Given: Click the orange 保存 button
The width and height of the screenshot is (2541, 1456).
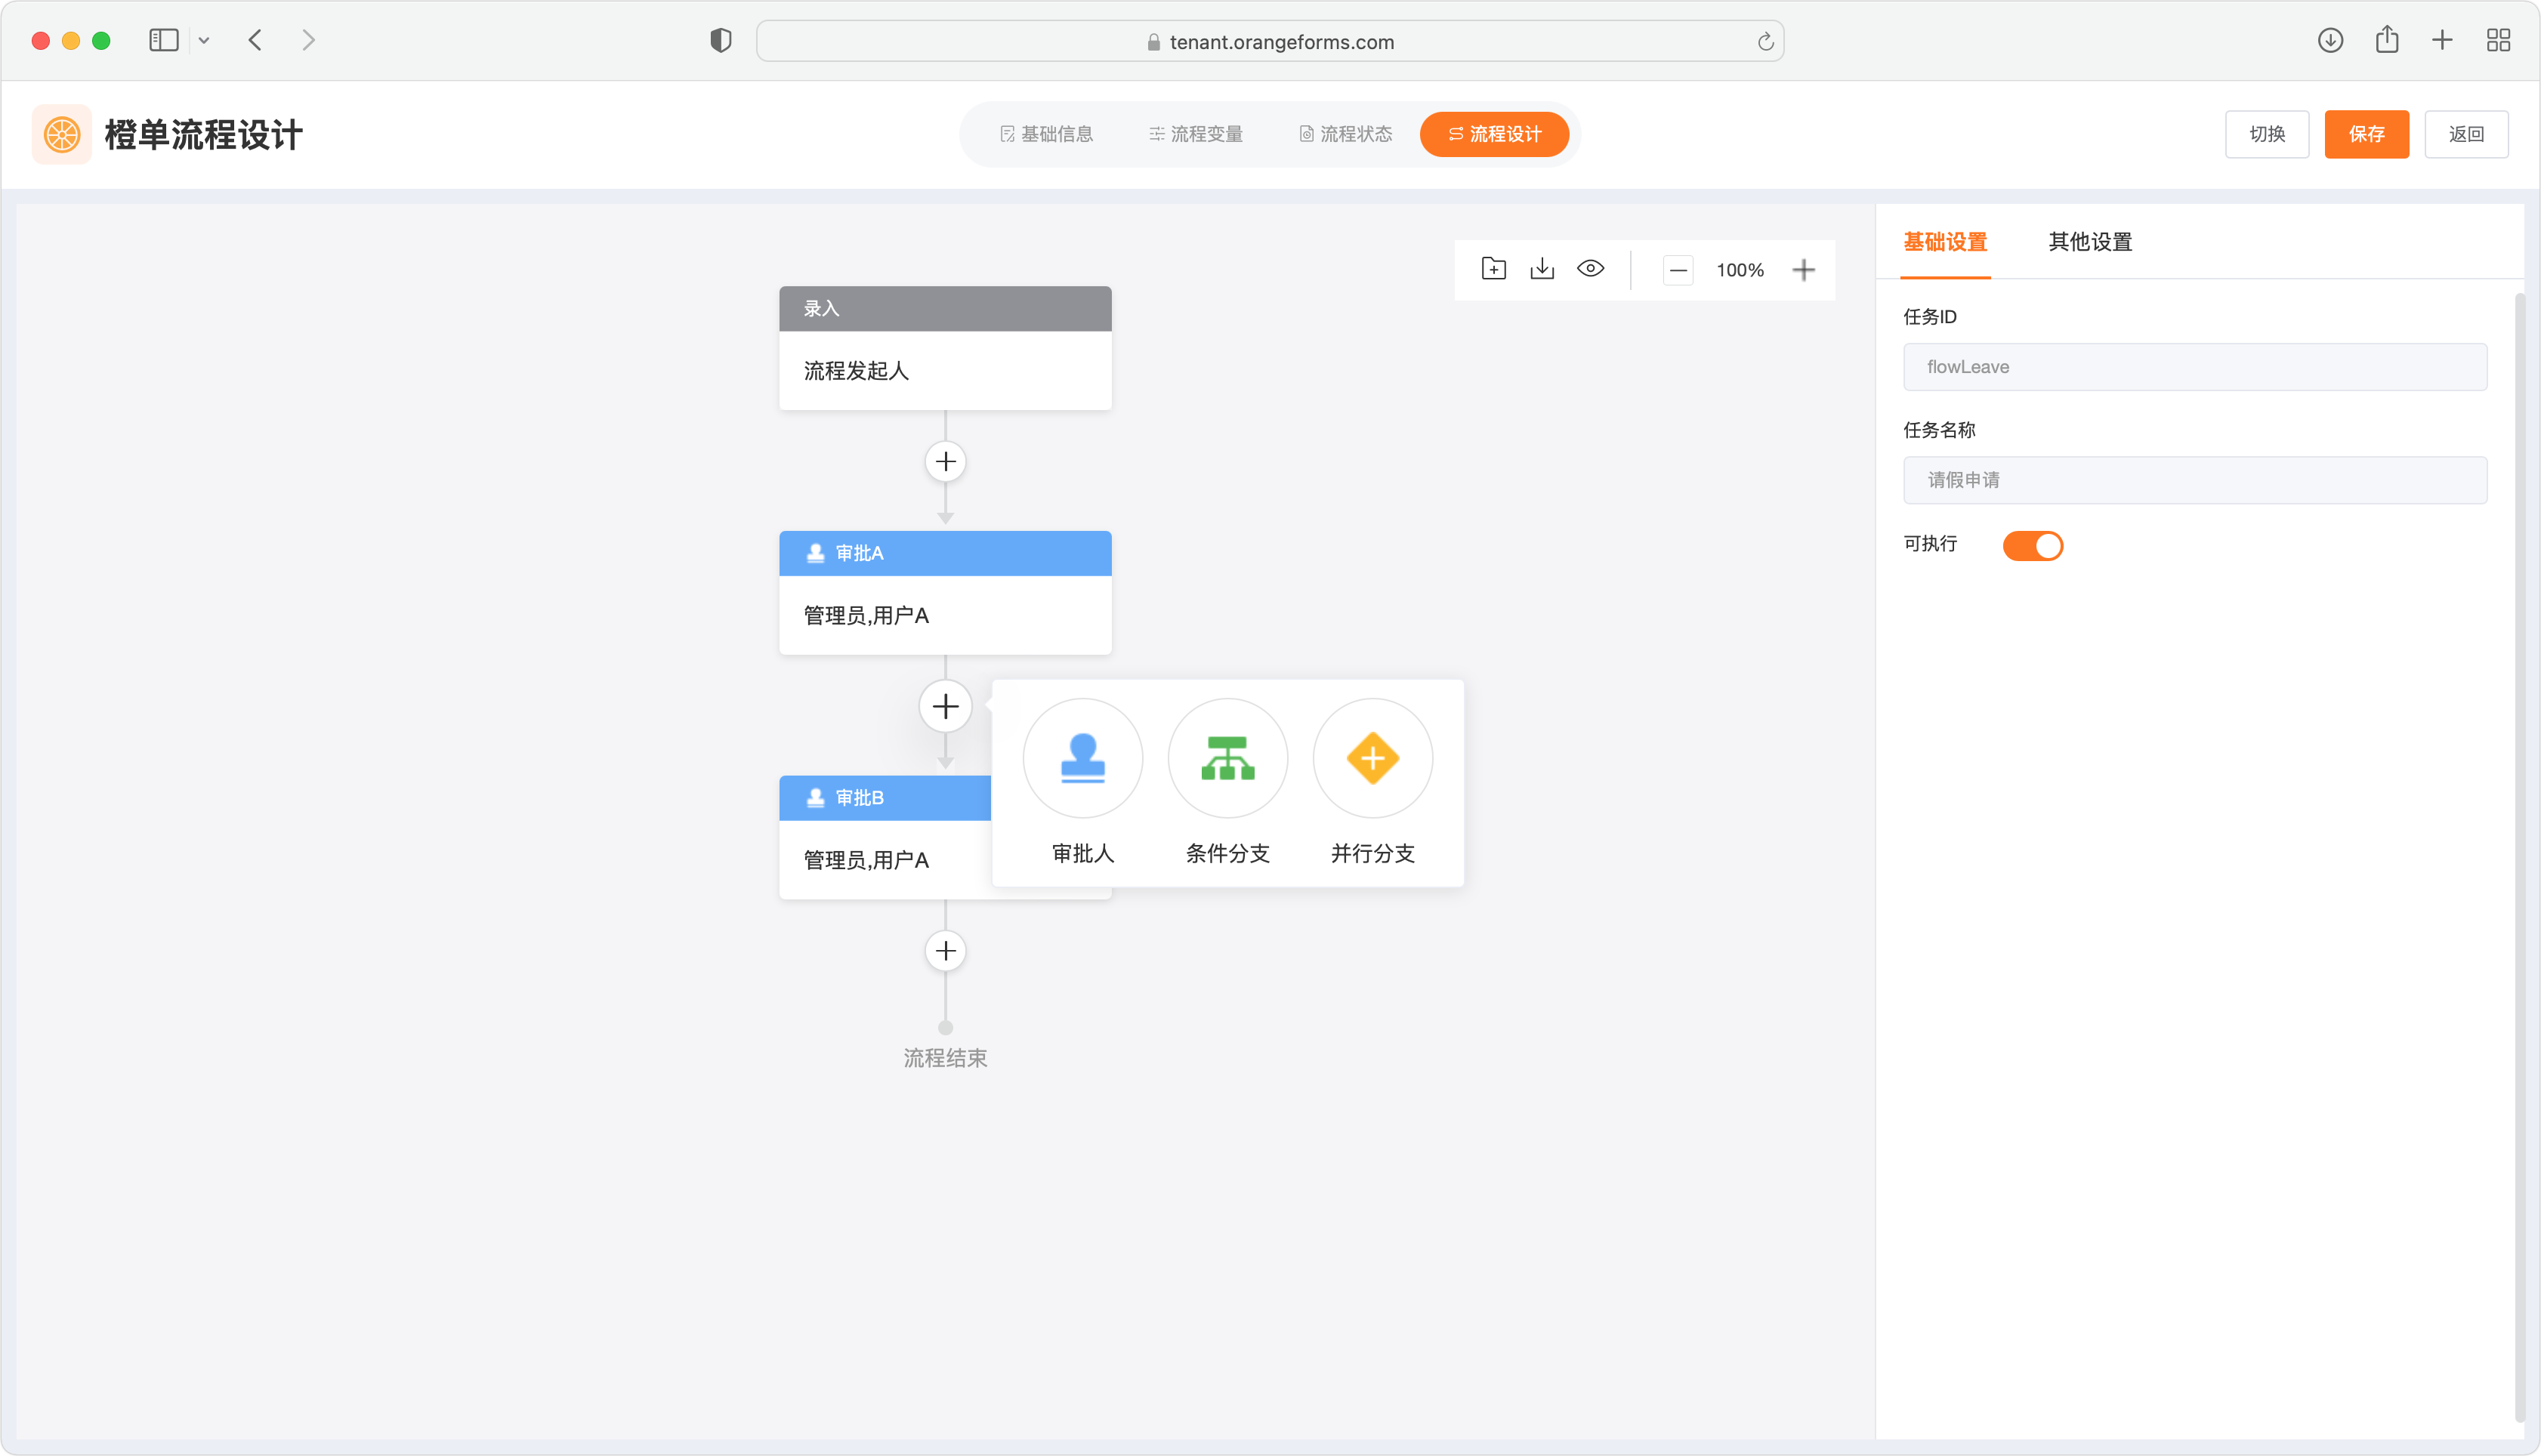Looking at the screenshot, I should pyautogui.click(x=2366, y=134).
